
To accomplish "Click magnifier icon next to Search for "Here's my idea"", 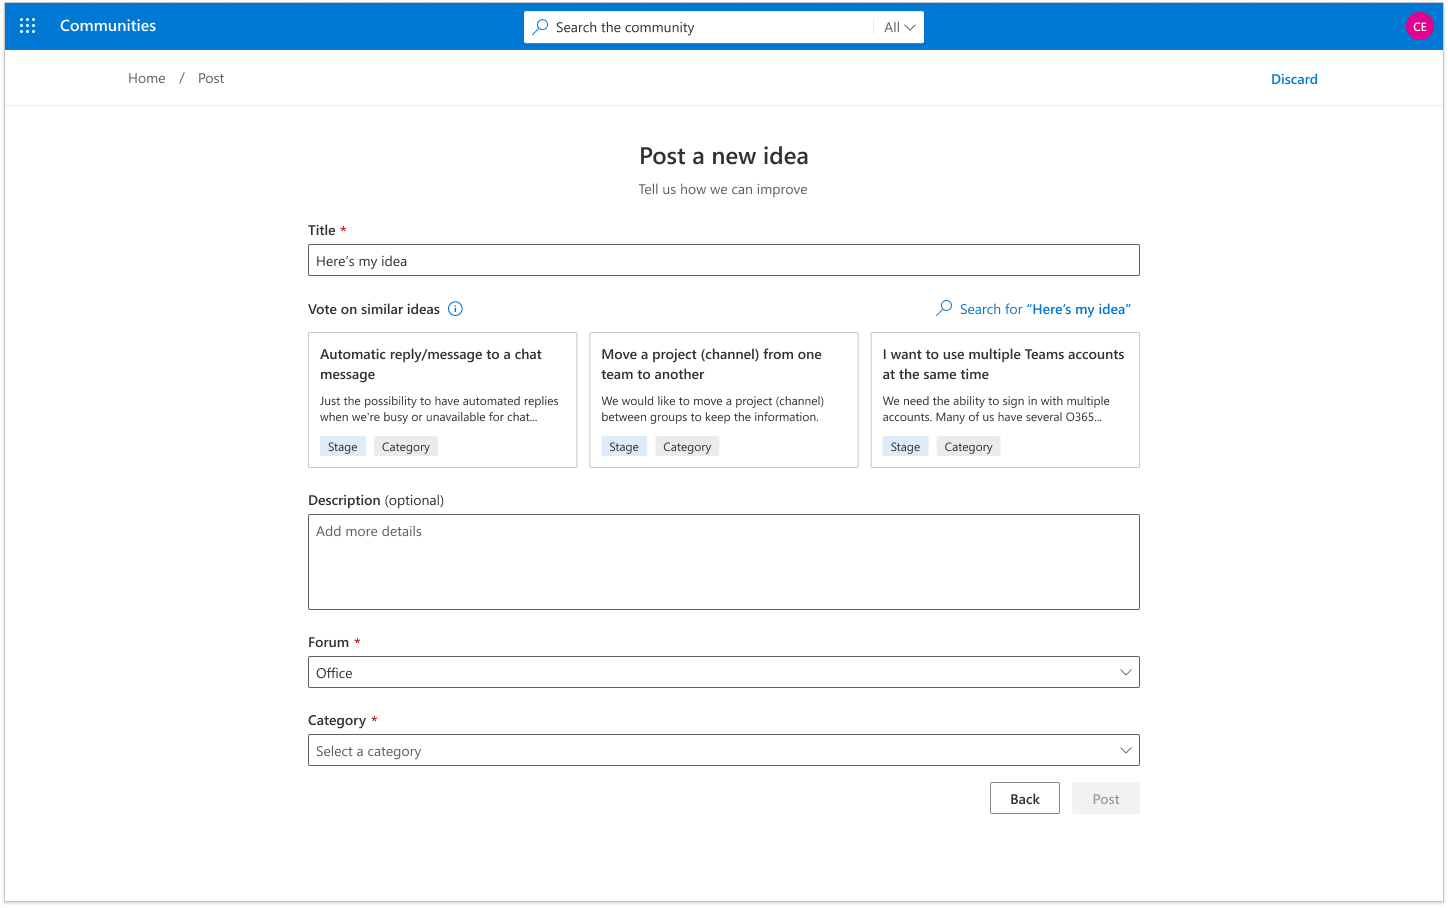I will [944, 308].
